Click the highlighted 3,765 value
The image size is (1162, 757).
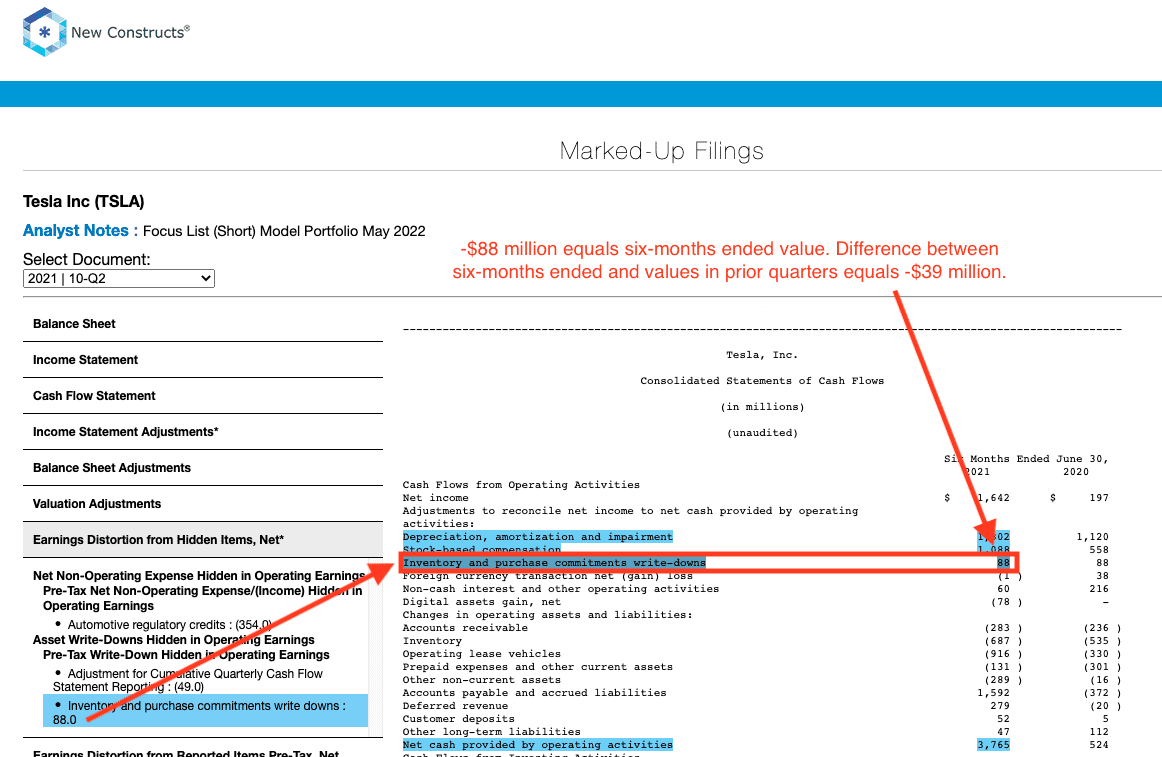(993, 744)
